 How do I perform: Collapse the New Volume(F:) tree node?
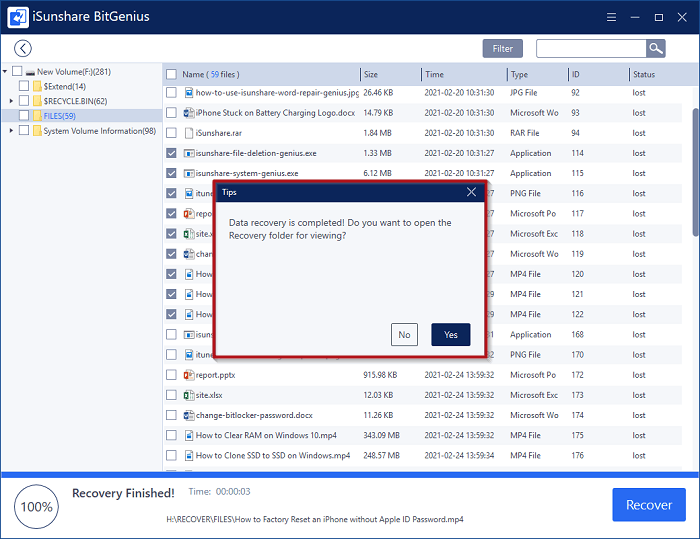(x=6, y=72)
